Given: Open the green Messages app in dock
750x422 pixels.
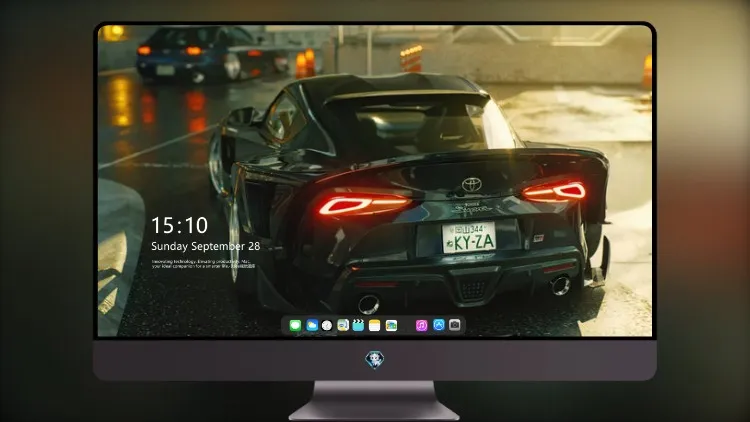Looking at the screenshot, I should [x=295, y=325].
